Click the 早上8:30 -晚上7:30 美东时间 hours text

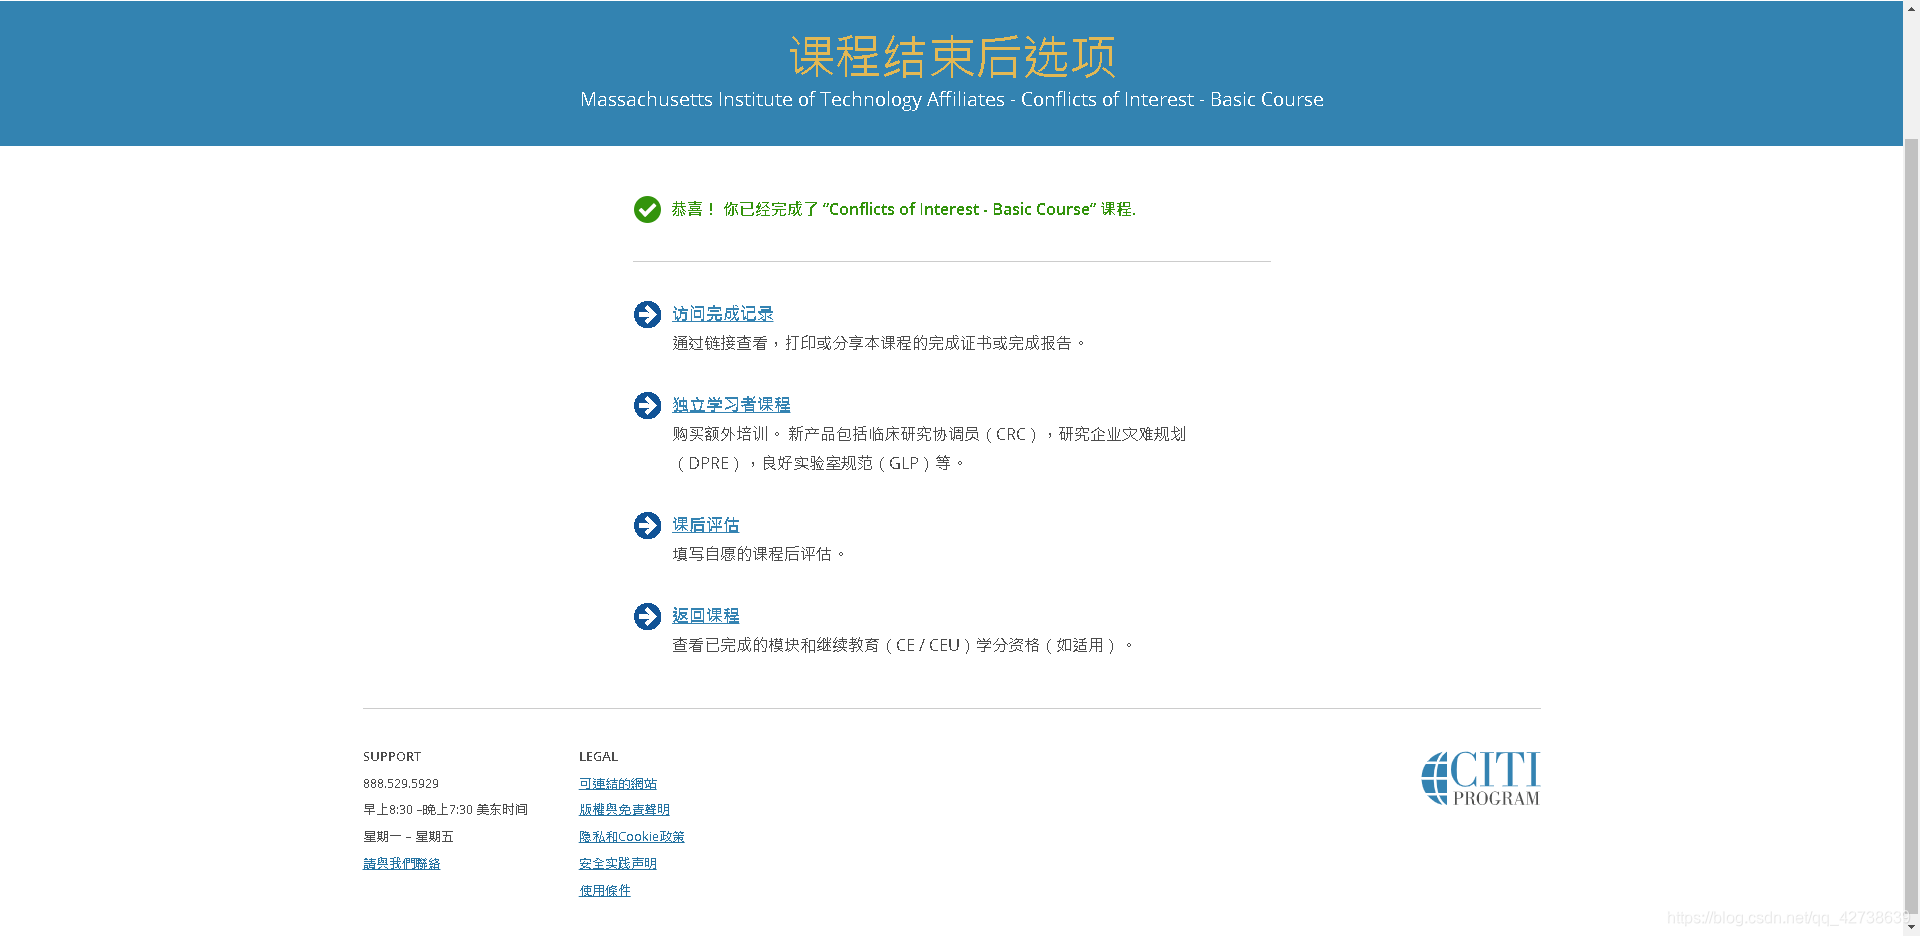click(445, 810)
